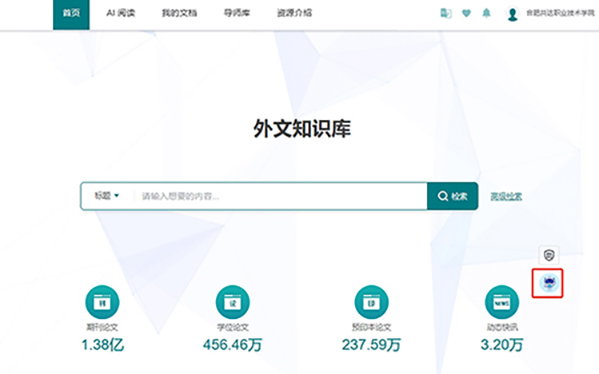Open the 动态快讯 NEWS icon
Screen dimensions: 599x374
tap(502, 302)
